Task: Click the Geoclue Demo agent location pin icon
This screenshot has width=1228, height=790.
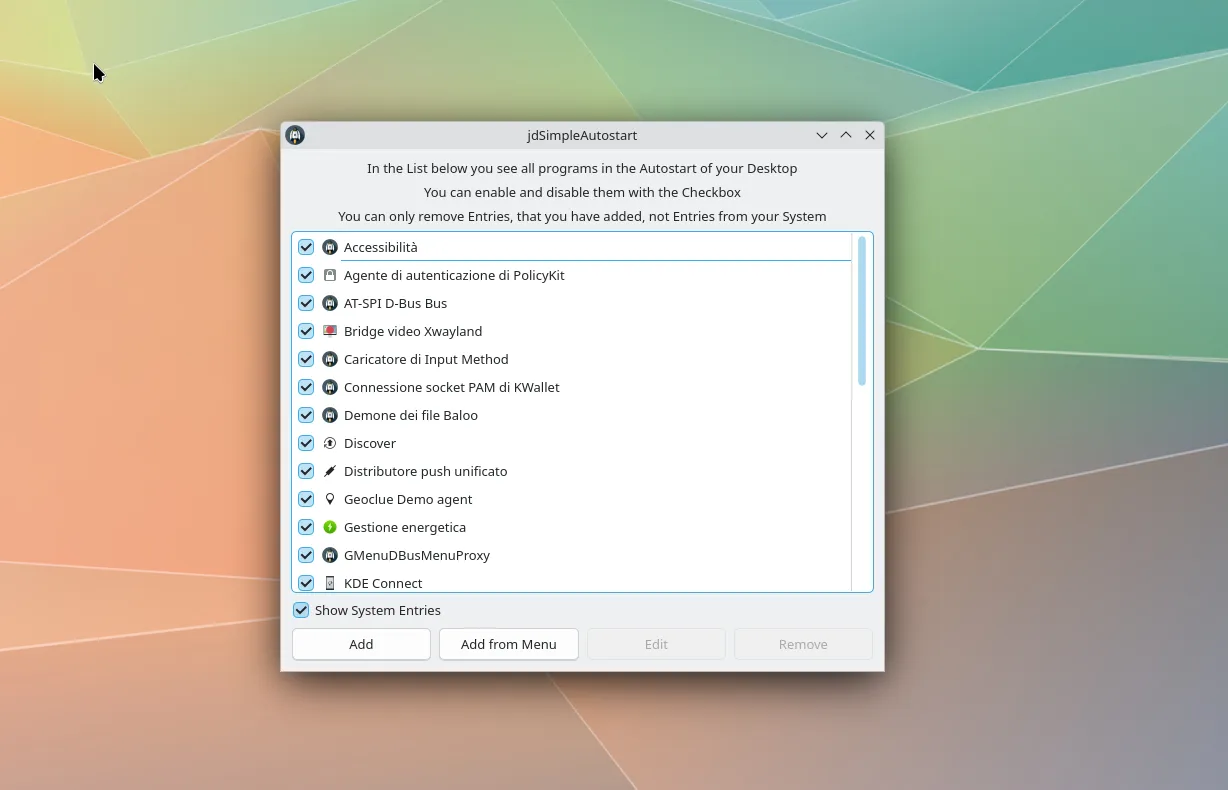Action: 330,499
